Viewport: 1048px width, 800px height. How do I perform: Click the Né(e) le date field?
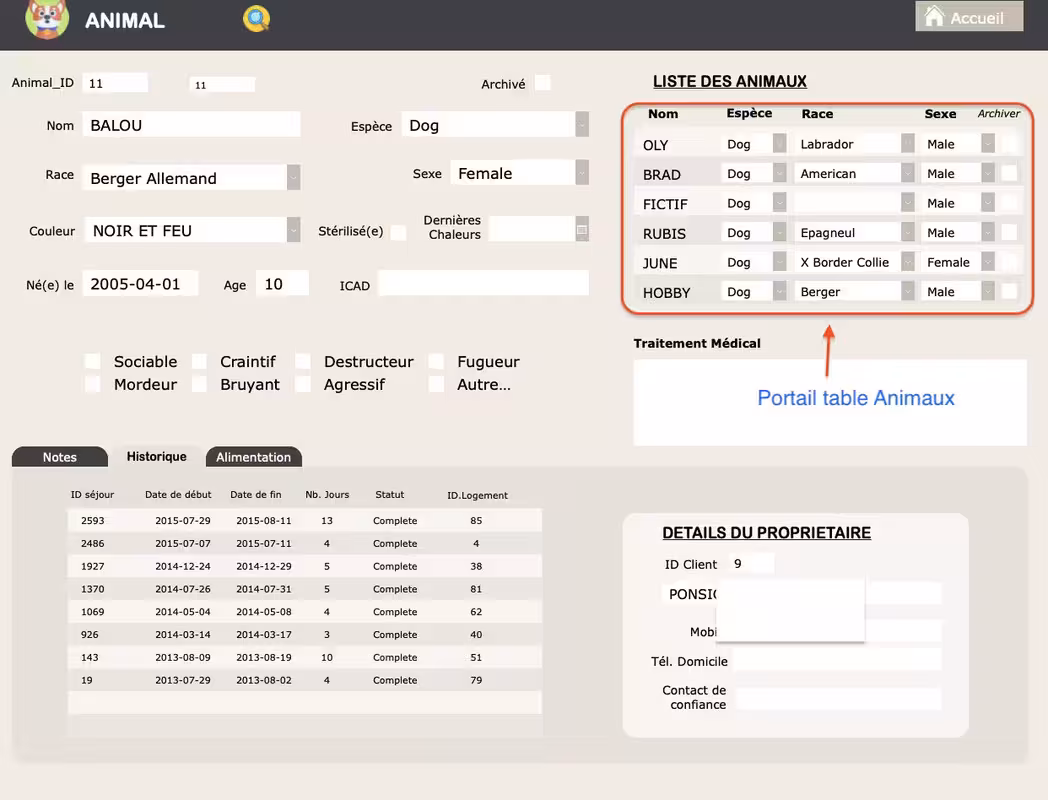pyautogui.click(x=140, y=283)
